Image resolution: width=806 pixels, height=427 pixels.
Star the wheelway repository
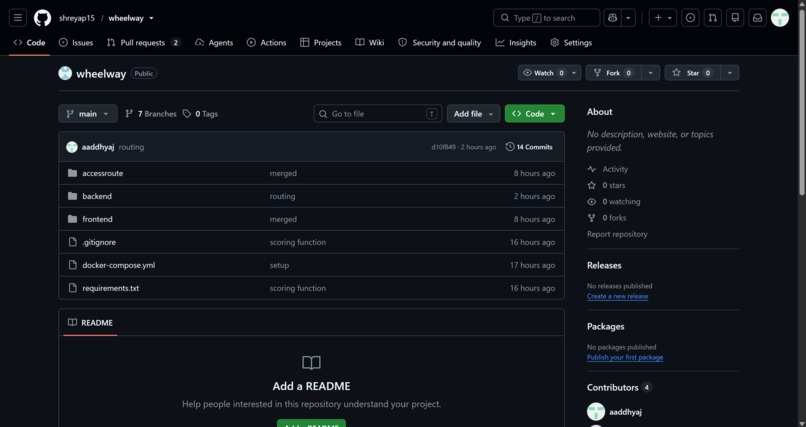point(692,73)
